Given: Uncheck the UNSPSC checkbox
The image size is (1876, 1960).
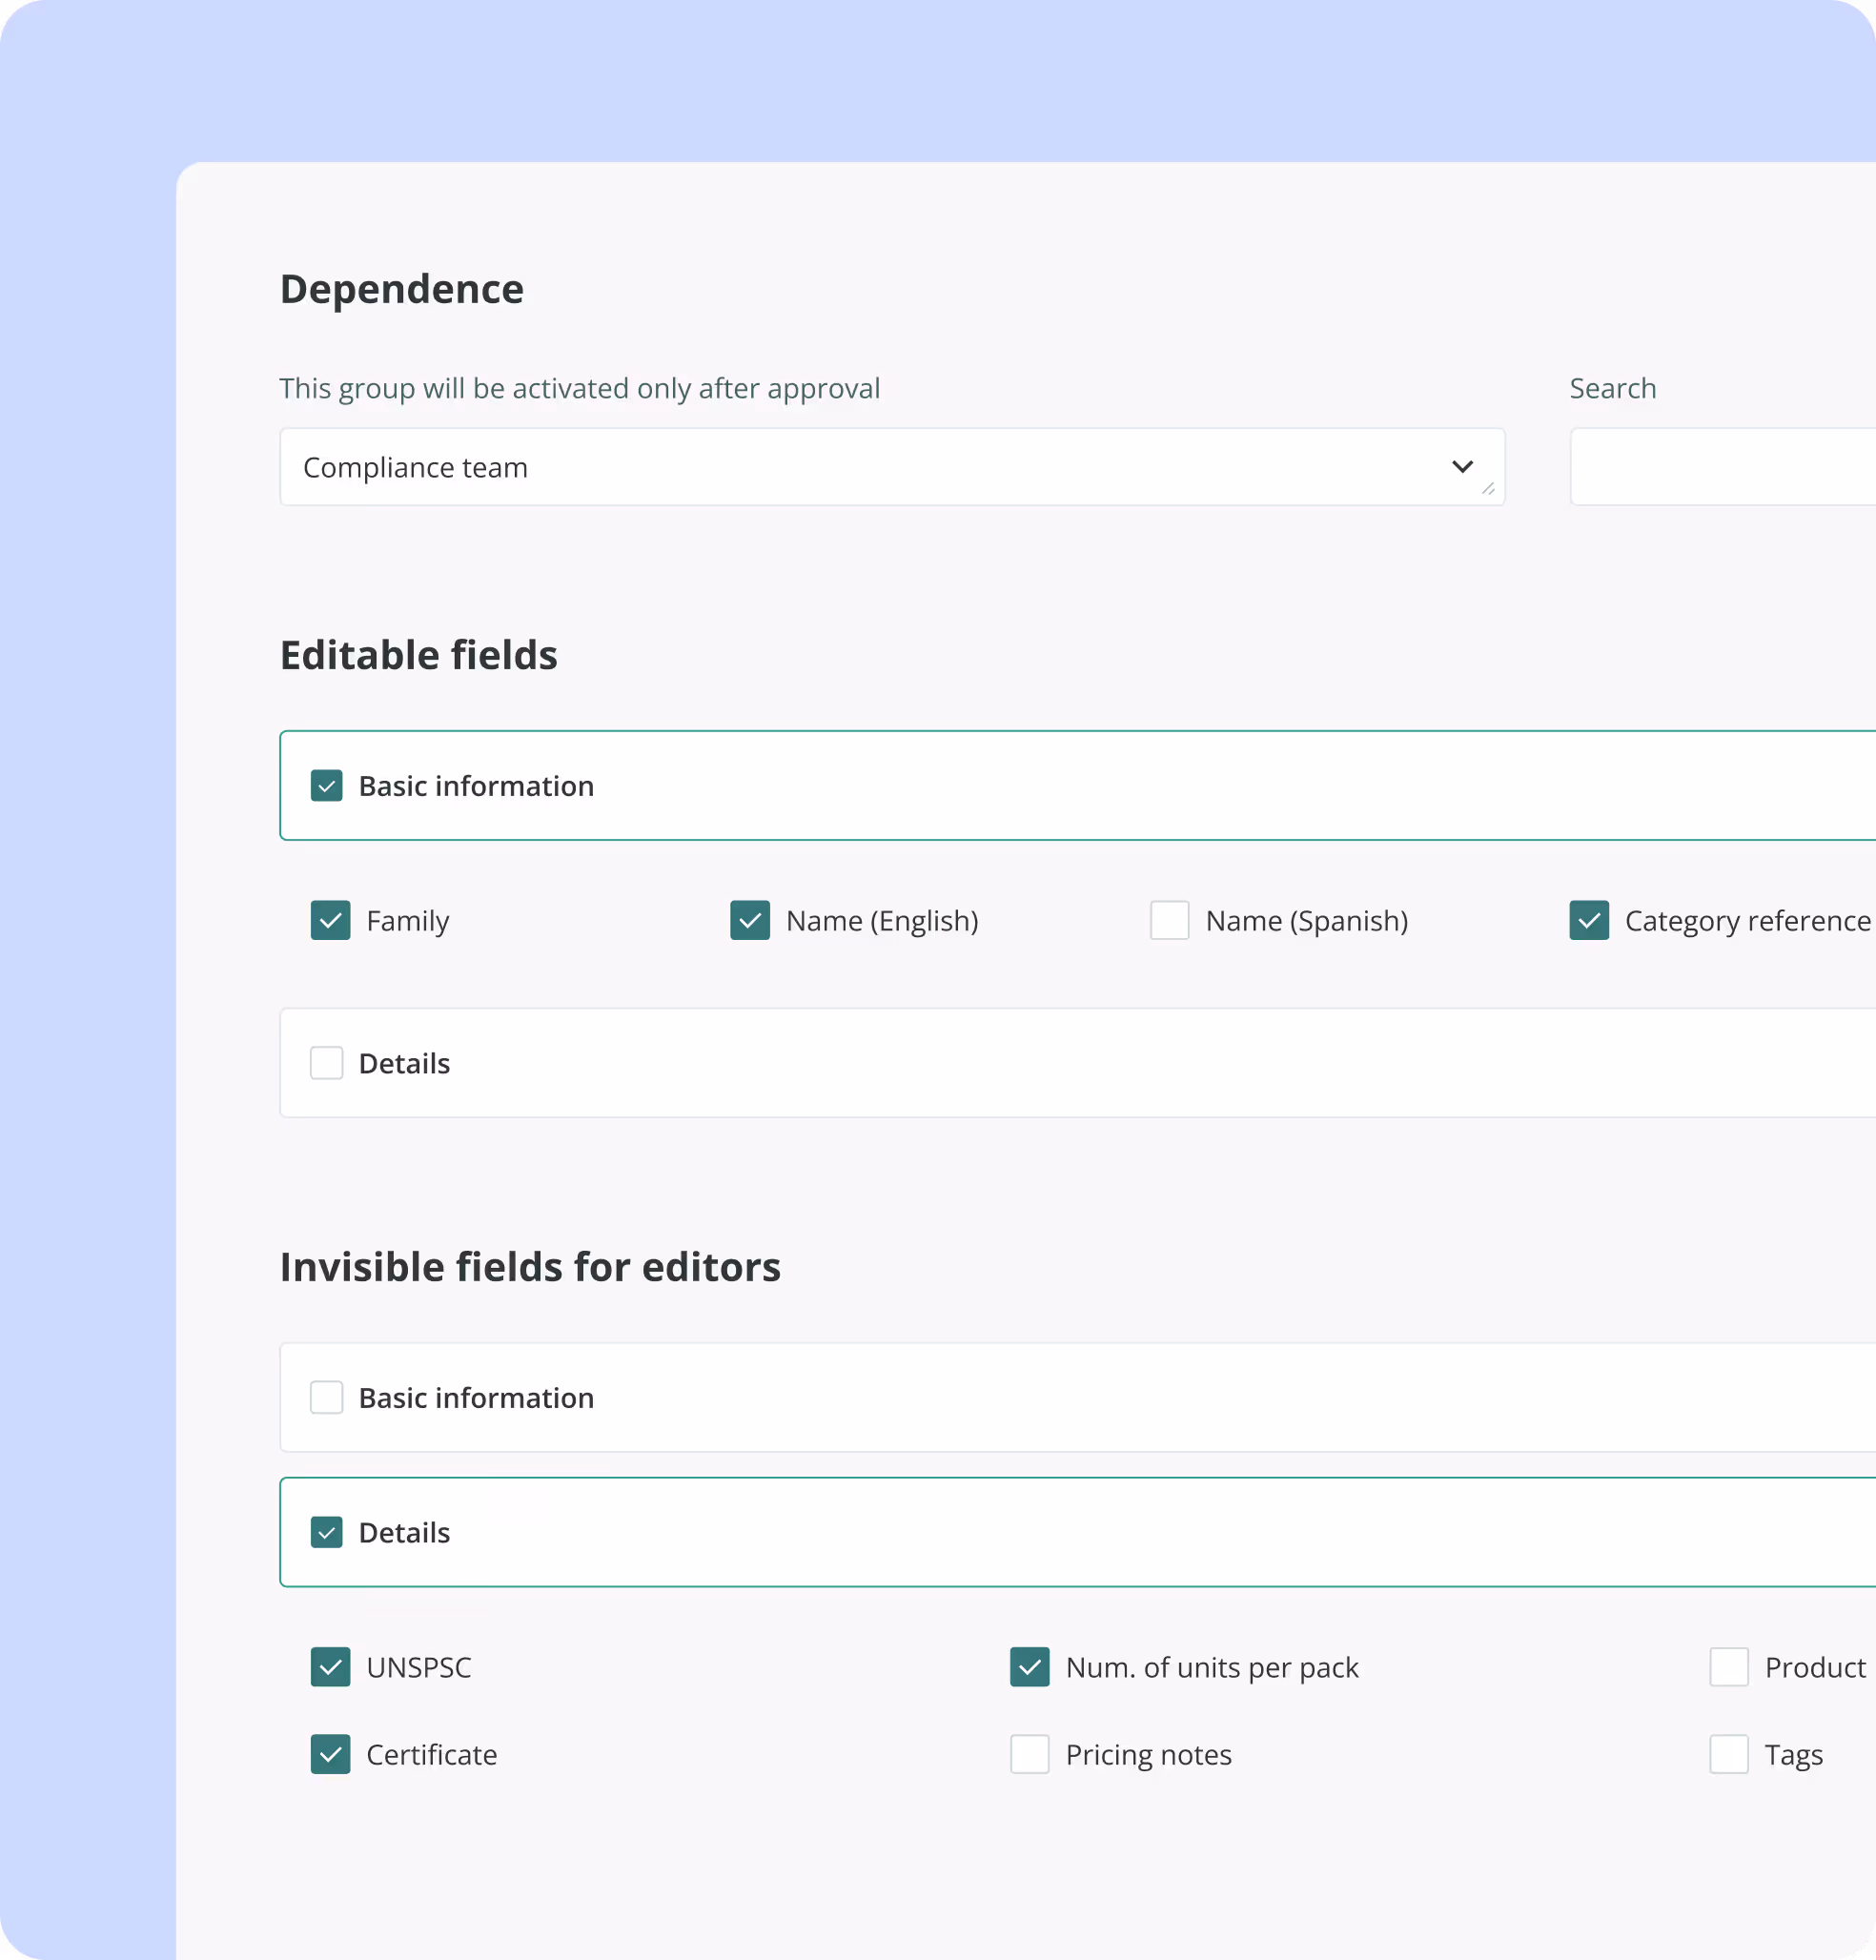Looking at the screenshot, I should pyautogui.click(x=330, y=1667).
